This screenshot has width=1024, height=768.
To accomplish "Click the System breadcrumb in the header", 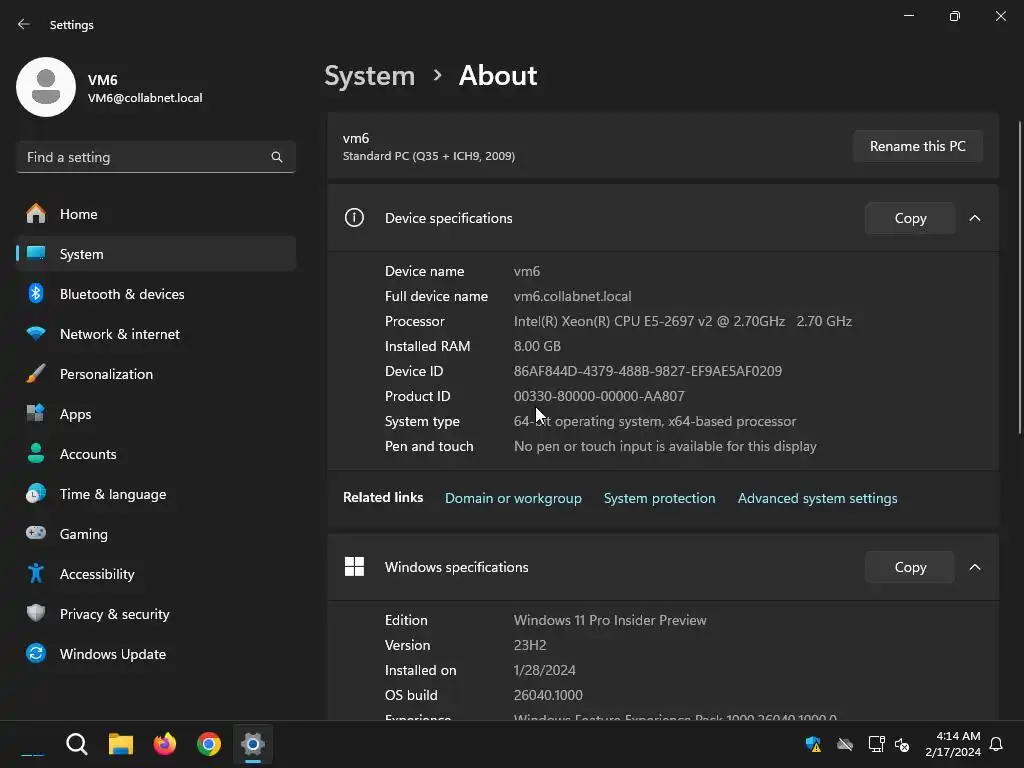I will [x=370, y=76].
